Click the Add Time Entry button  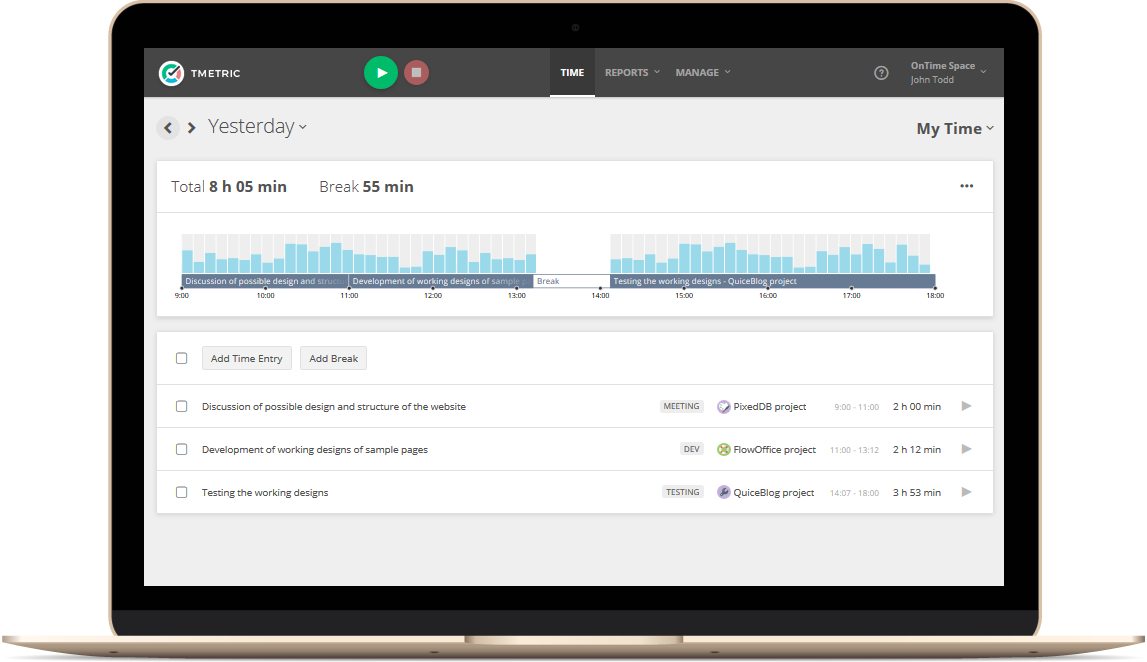click(247, 358)
